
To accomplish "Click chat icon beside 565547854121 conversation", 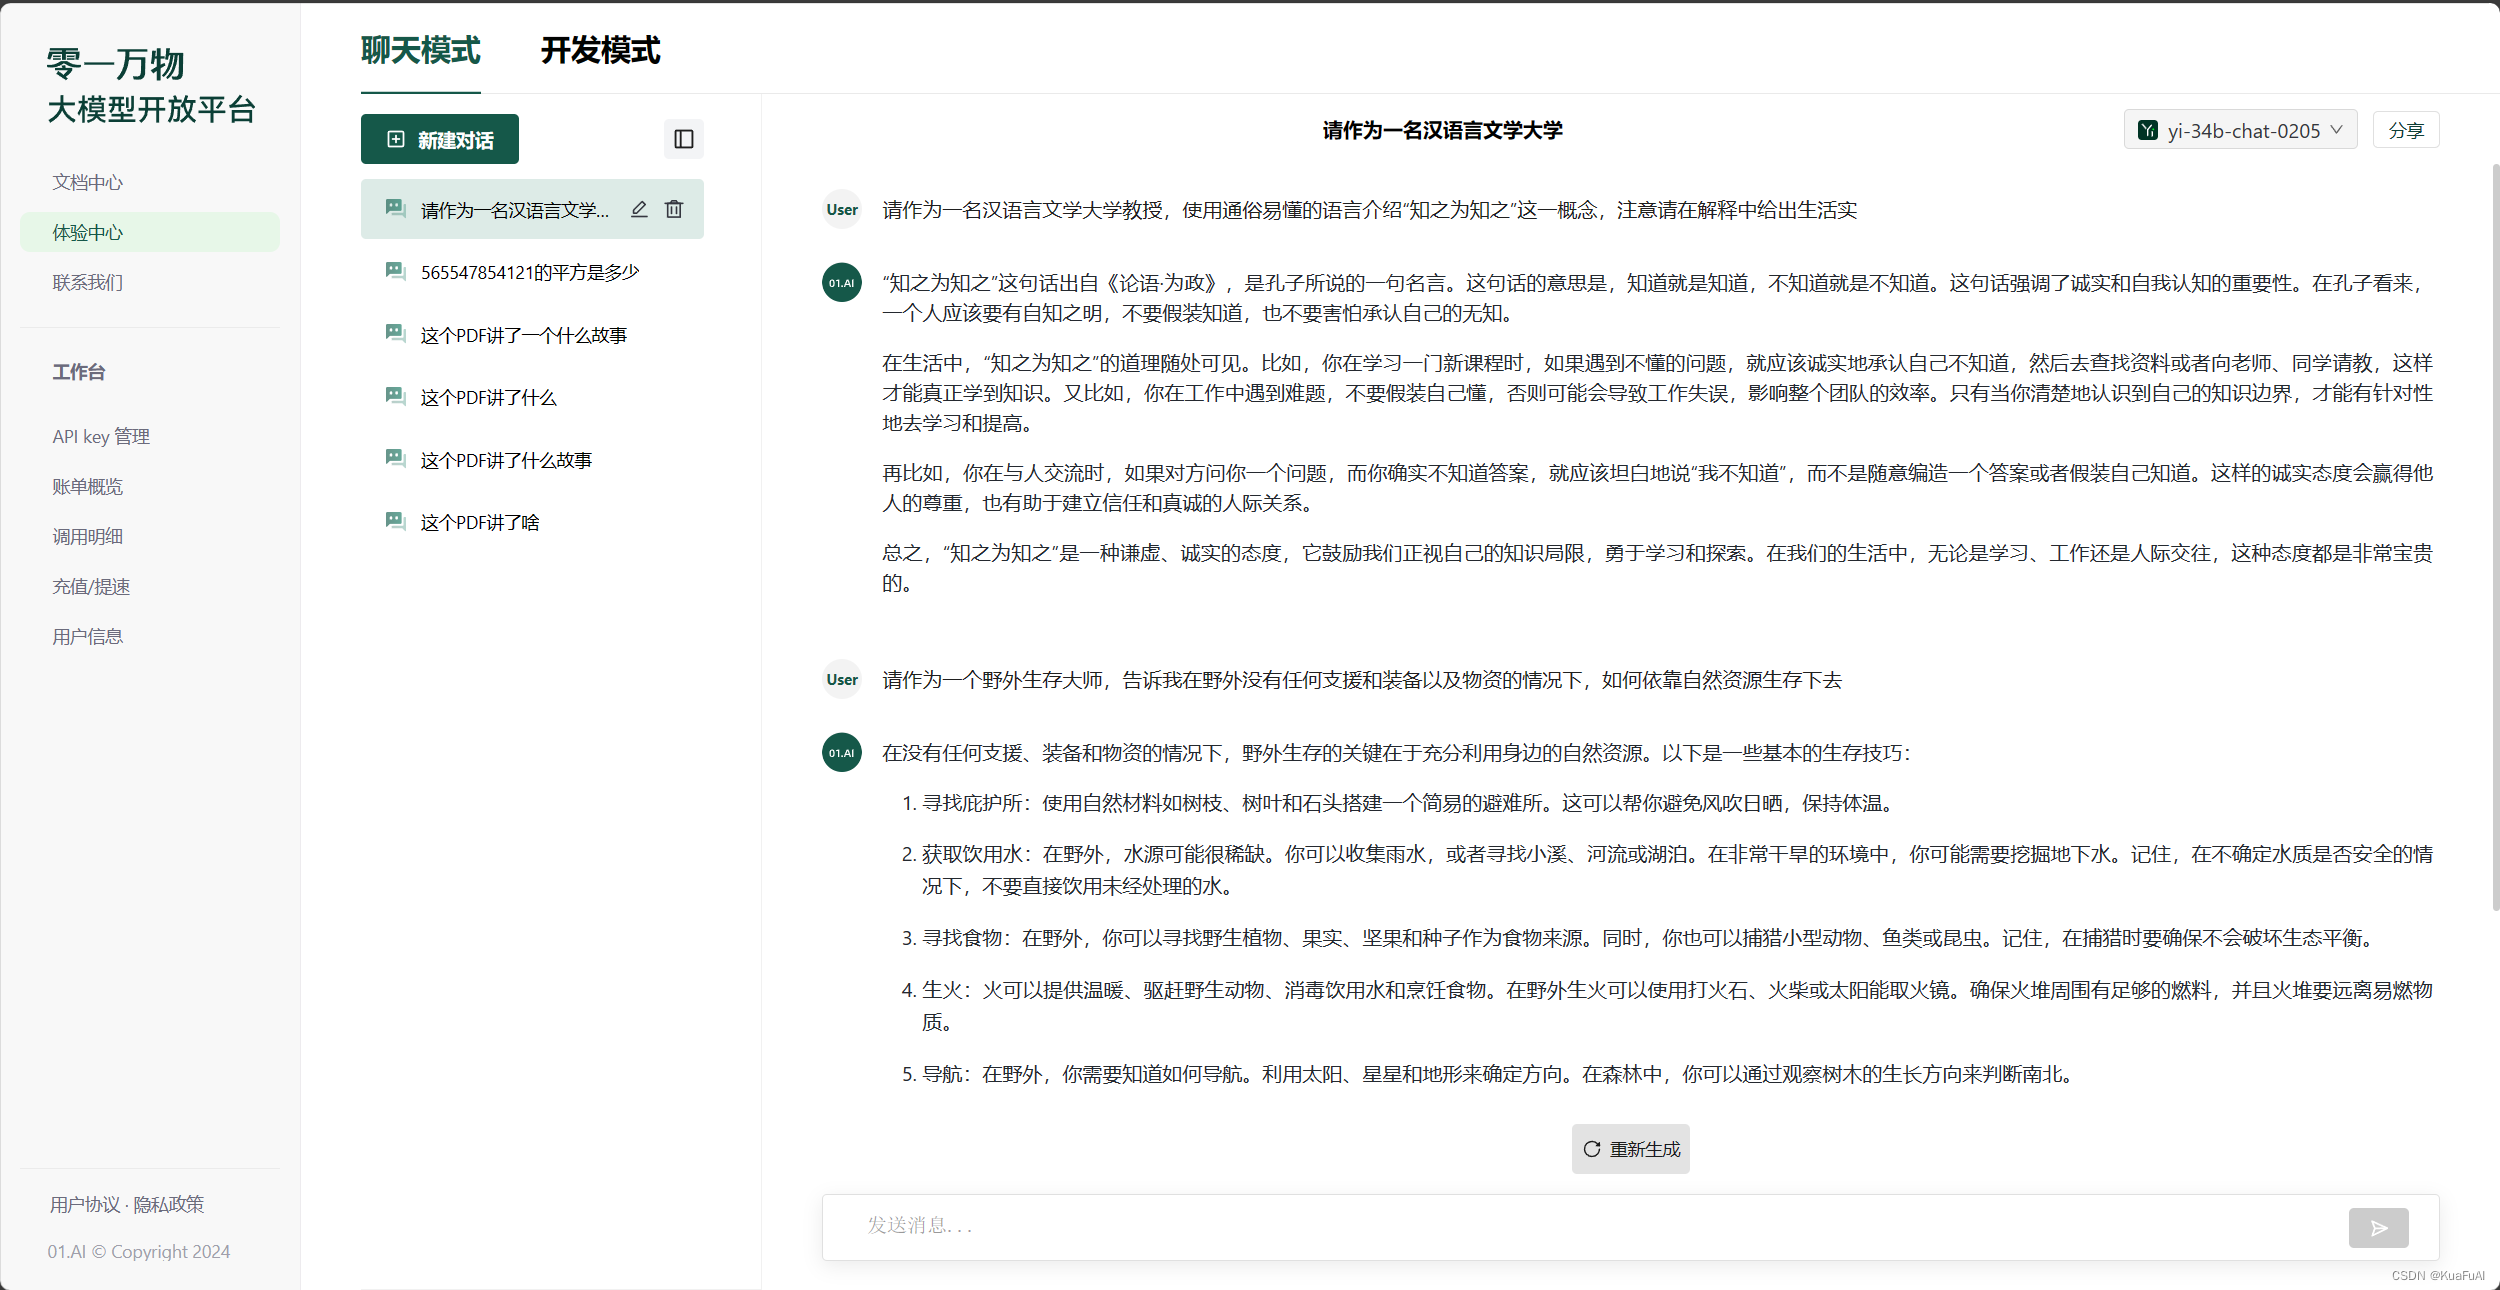I will pos(395,272).
